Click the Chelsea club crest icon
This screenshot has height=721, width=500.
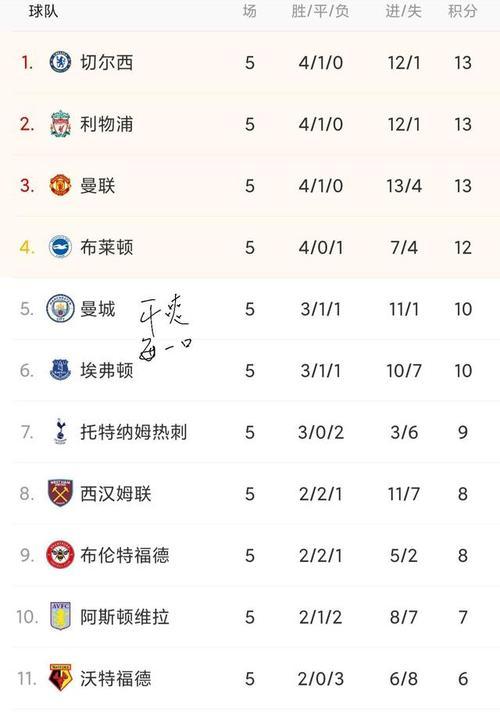coord(60,62)
